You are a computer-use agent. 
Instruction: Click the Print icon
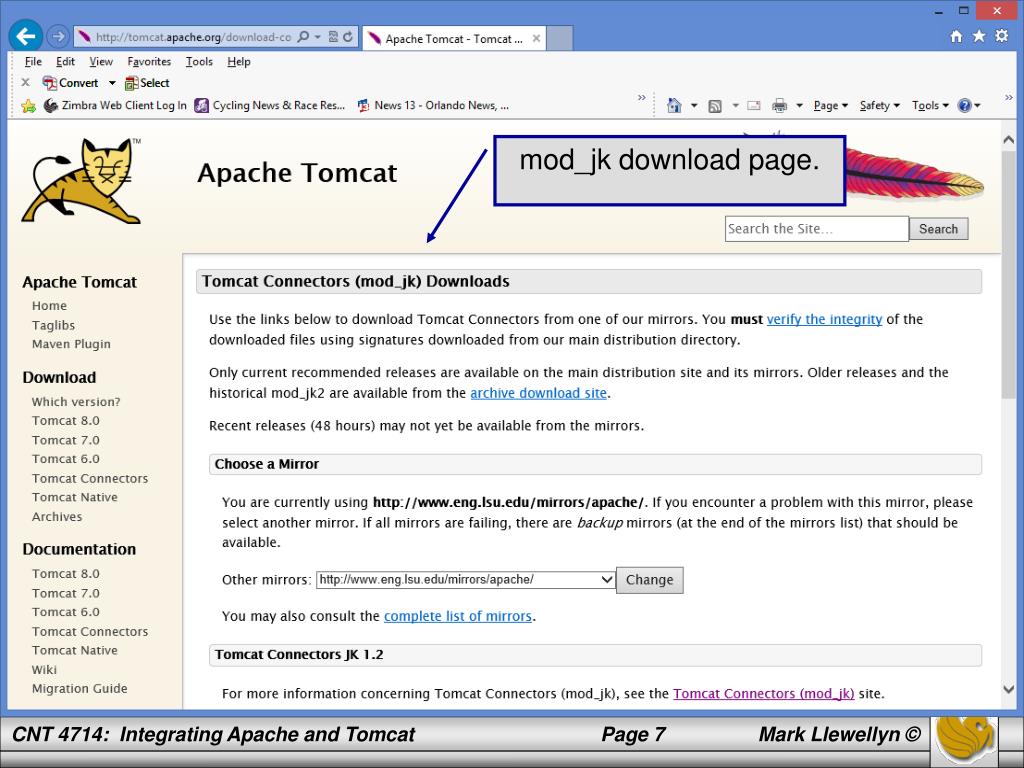tap(779, 105)
